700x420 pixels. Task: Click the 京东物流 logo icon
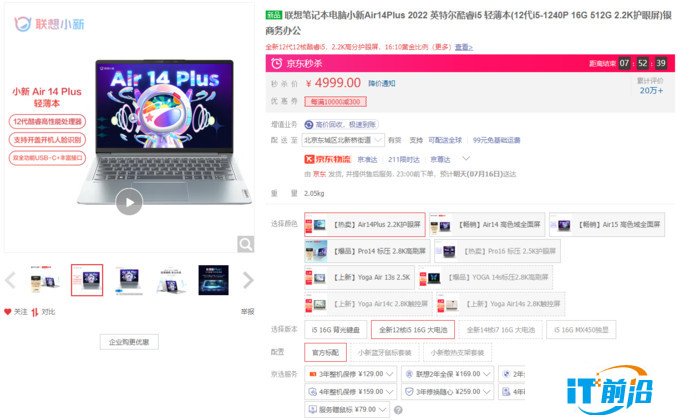[328, 159]
